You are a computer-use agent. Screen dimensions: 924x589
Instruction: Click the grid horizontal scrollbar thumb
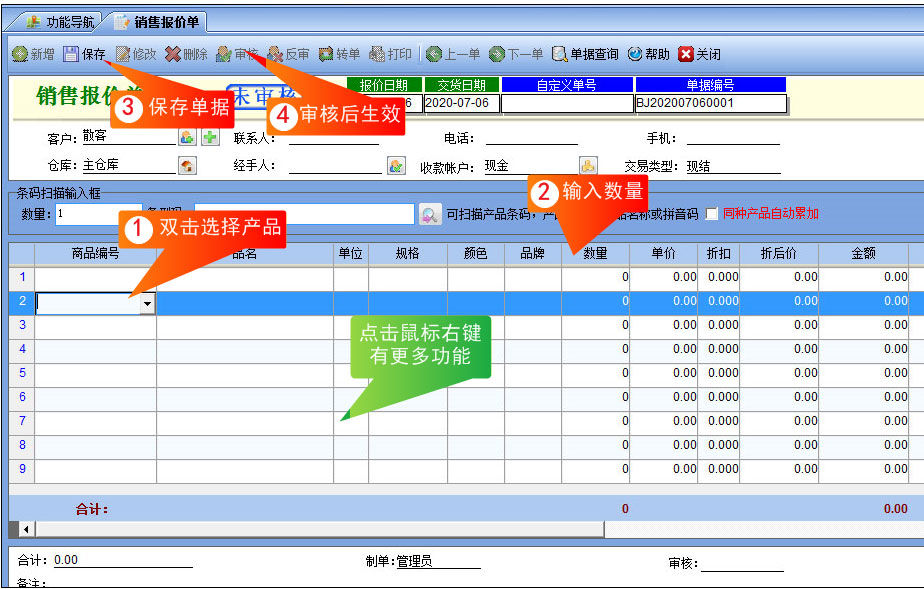click(320, 529)
